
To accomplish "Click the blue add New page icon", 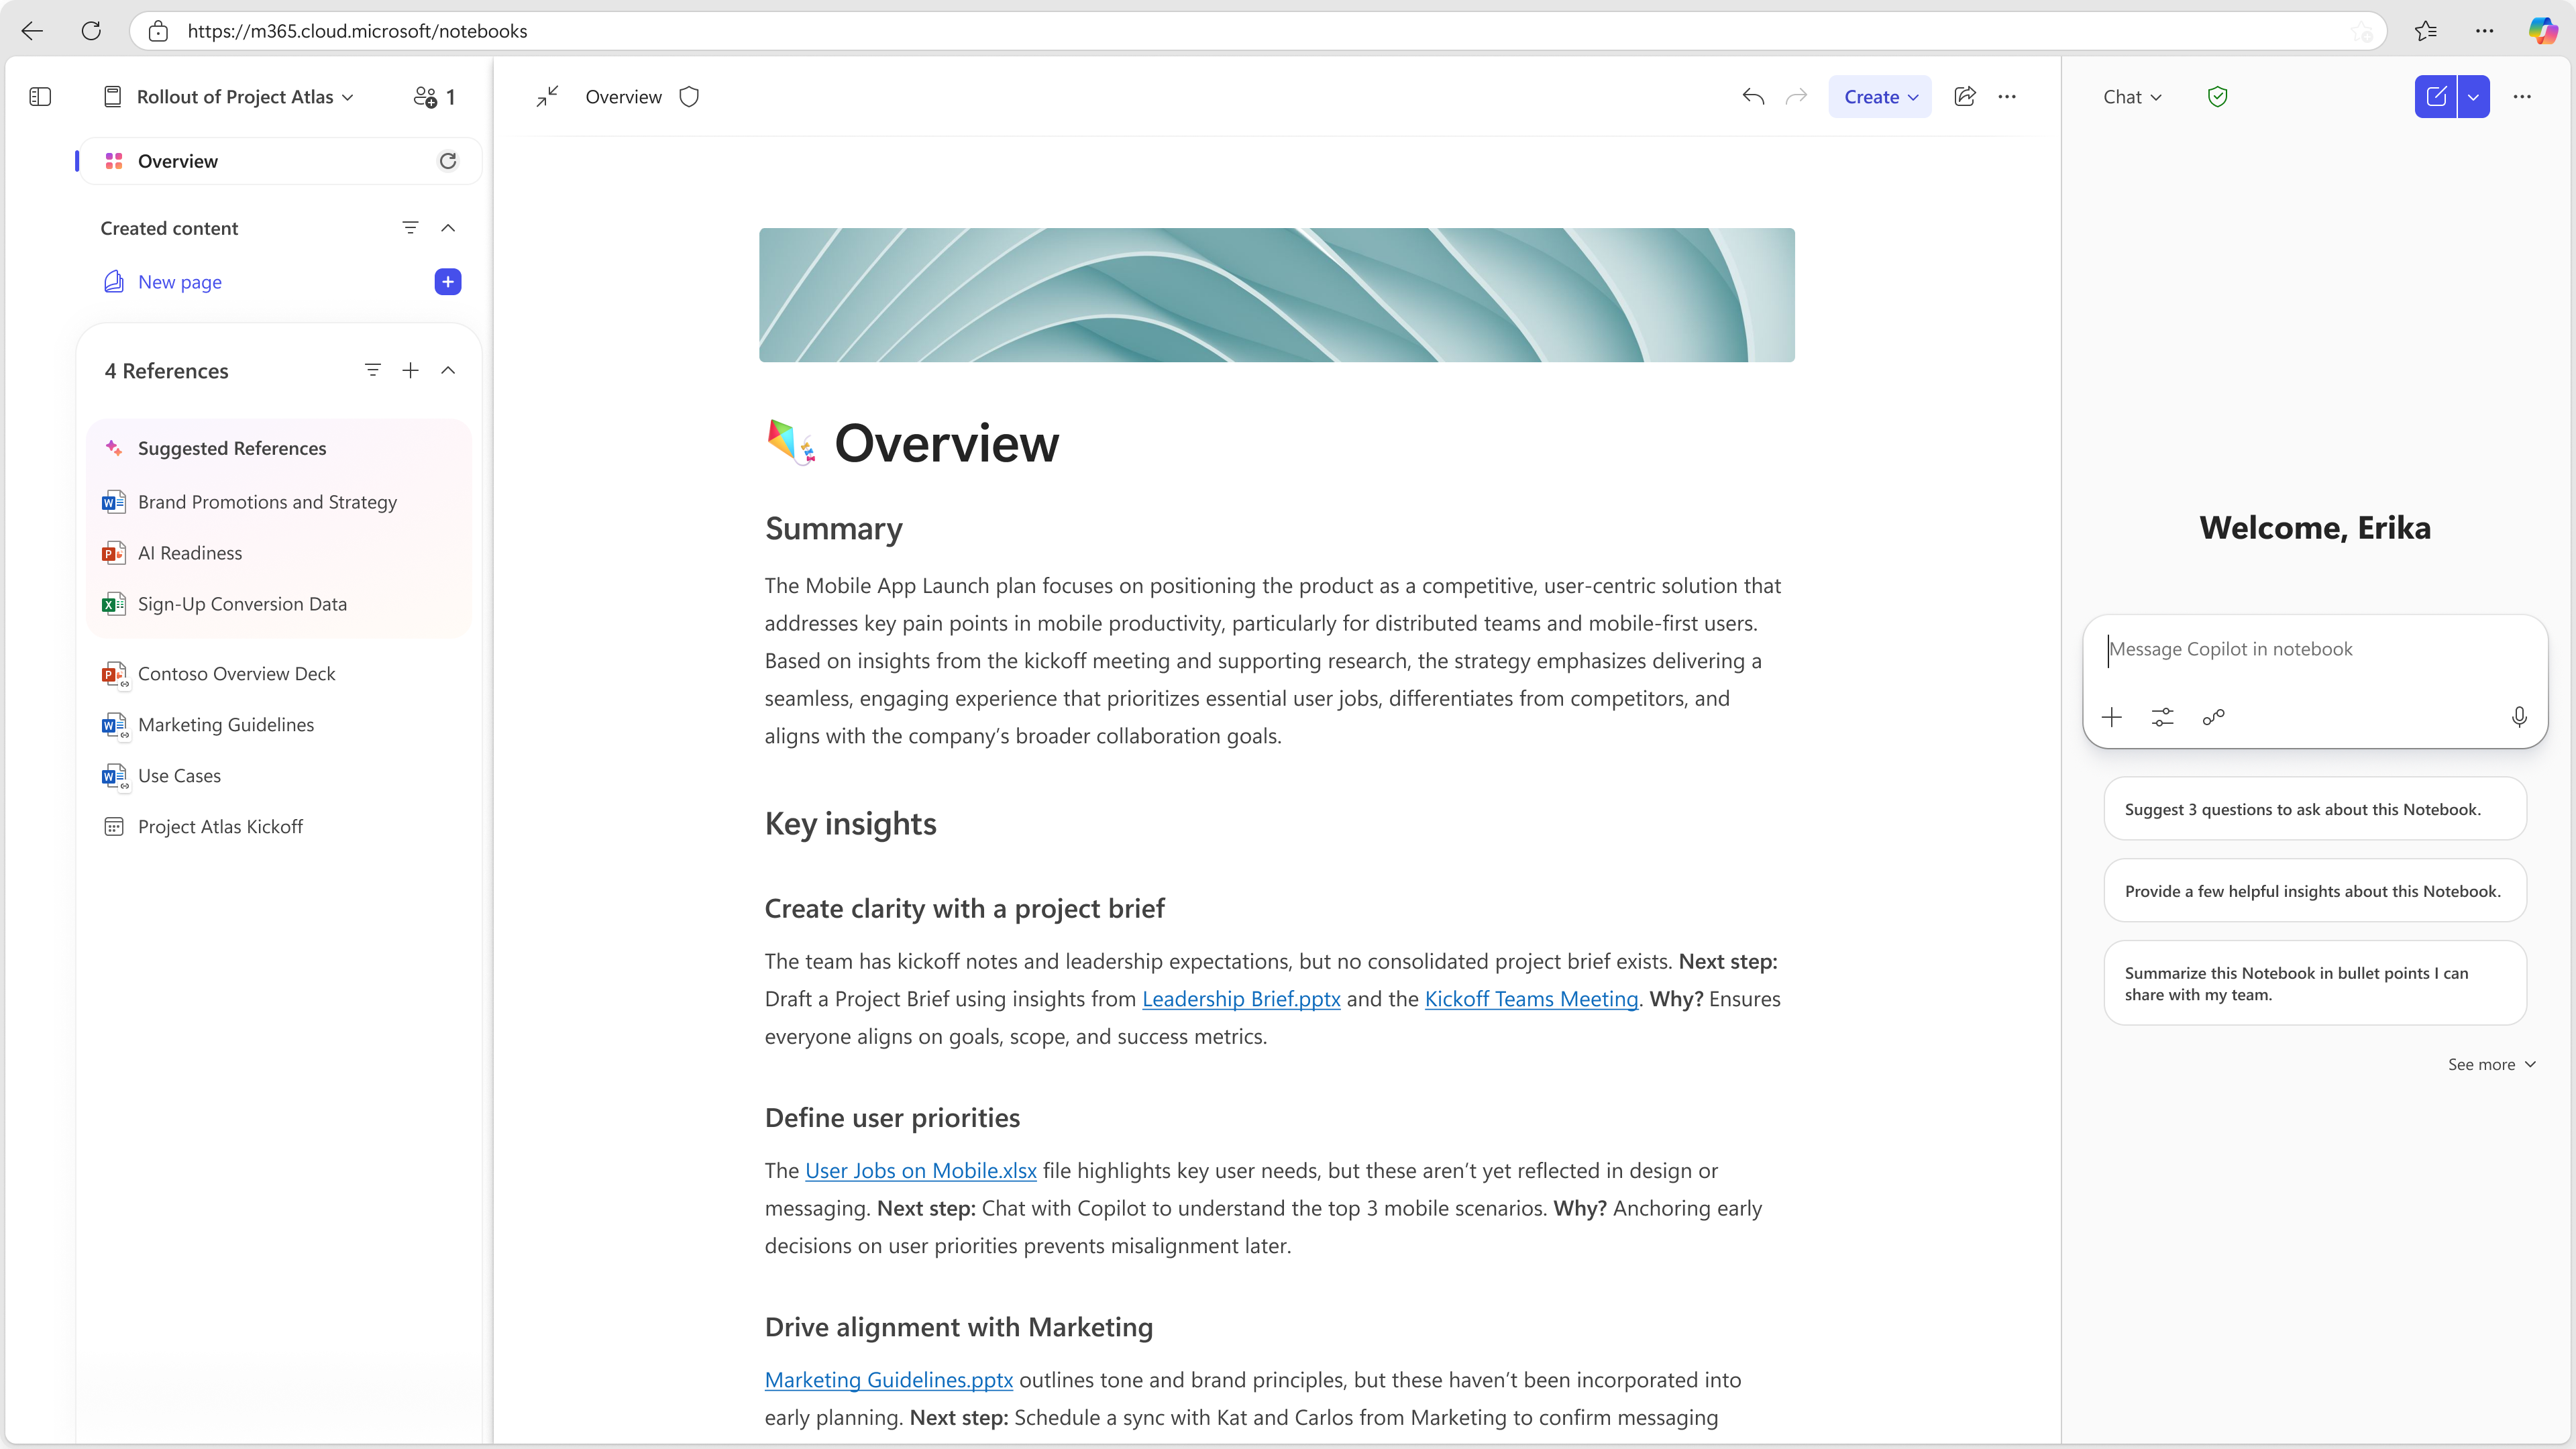I will pyautogui.click(x=448, y=282).
